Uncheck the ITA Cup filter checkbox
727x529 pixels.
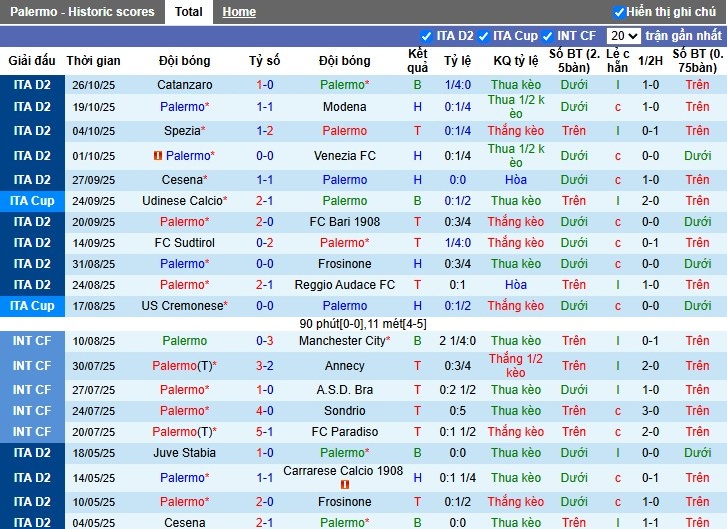tap(483, 36)
